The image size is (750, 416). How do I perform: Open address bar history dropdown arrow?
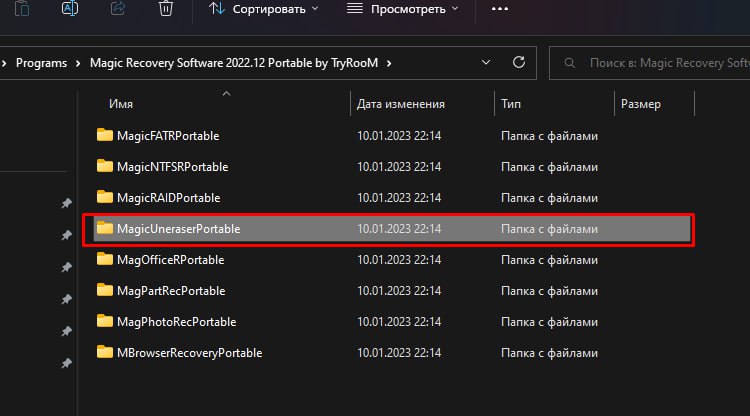485,63
